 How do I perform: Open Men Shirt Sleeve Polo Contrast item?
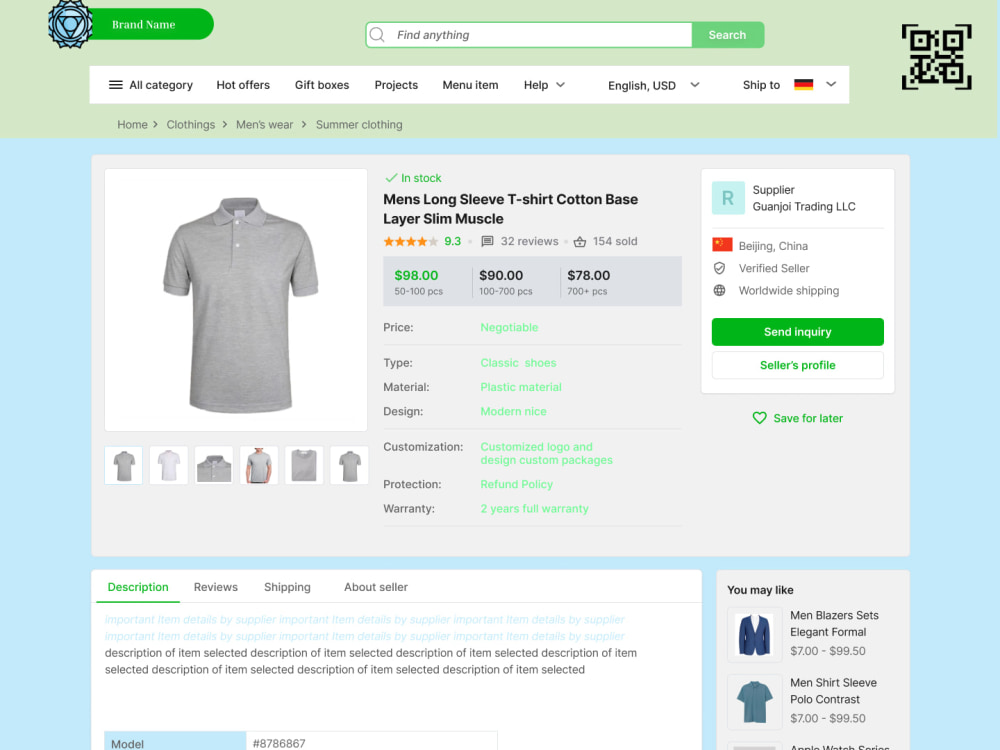click(x=834, y=691)
